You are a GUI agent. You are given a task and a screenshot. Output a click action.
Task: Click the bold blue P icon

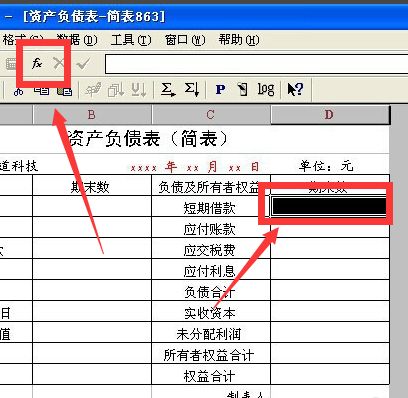tap(220, 89)
